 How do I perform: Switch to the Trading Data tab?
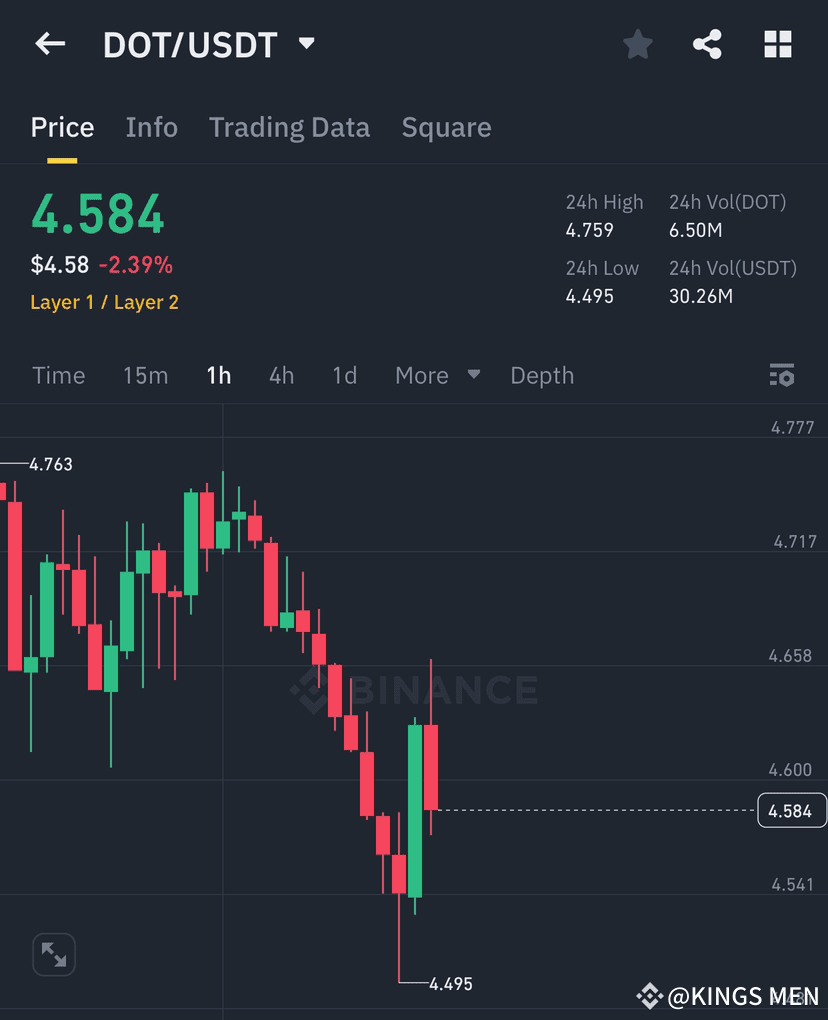coord(289,127)
